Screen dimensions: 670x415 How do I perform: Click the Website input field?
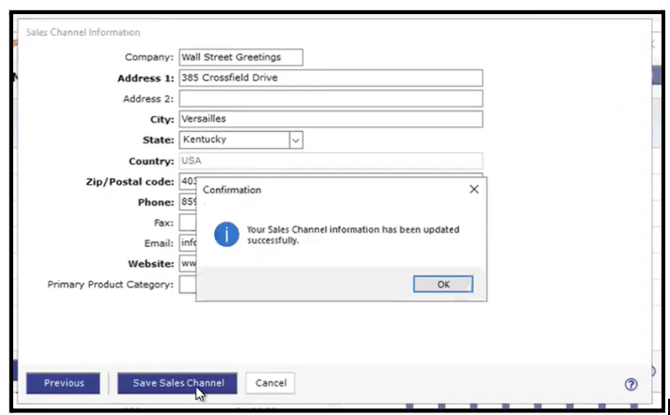(187, 264)
